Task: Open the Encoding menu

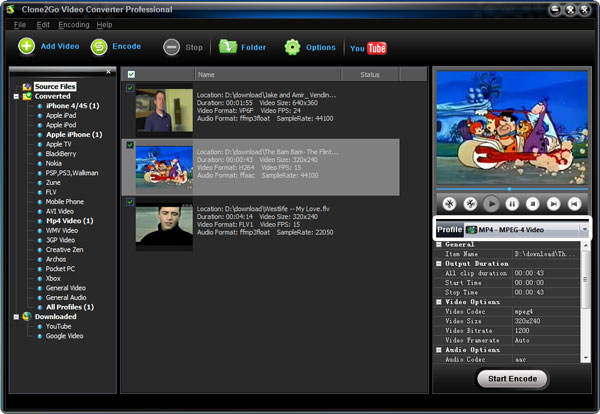Action: (73, 24)
